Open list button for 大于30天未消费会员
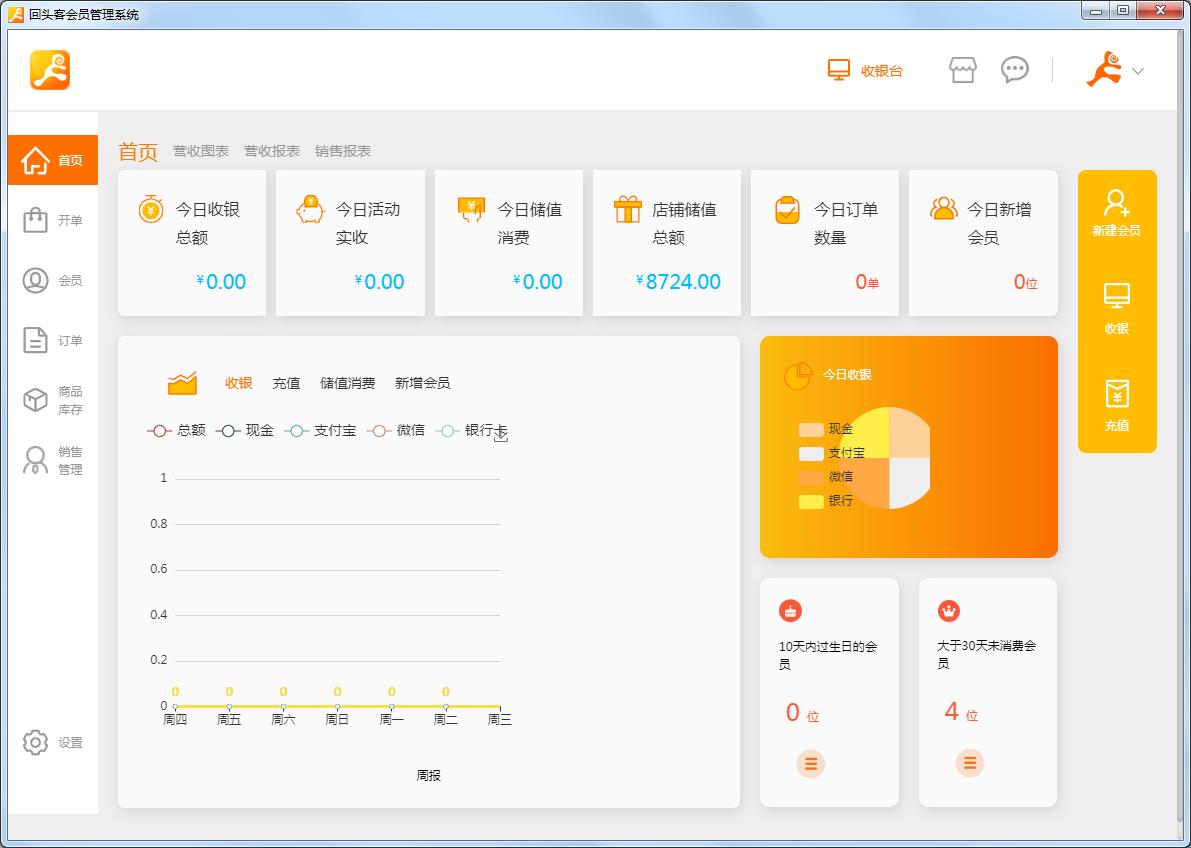Screen dimensions: 1191x848 pos(970,764)
